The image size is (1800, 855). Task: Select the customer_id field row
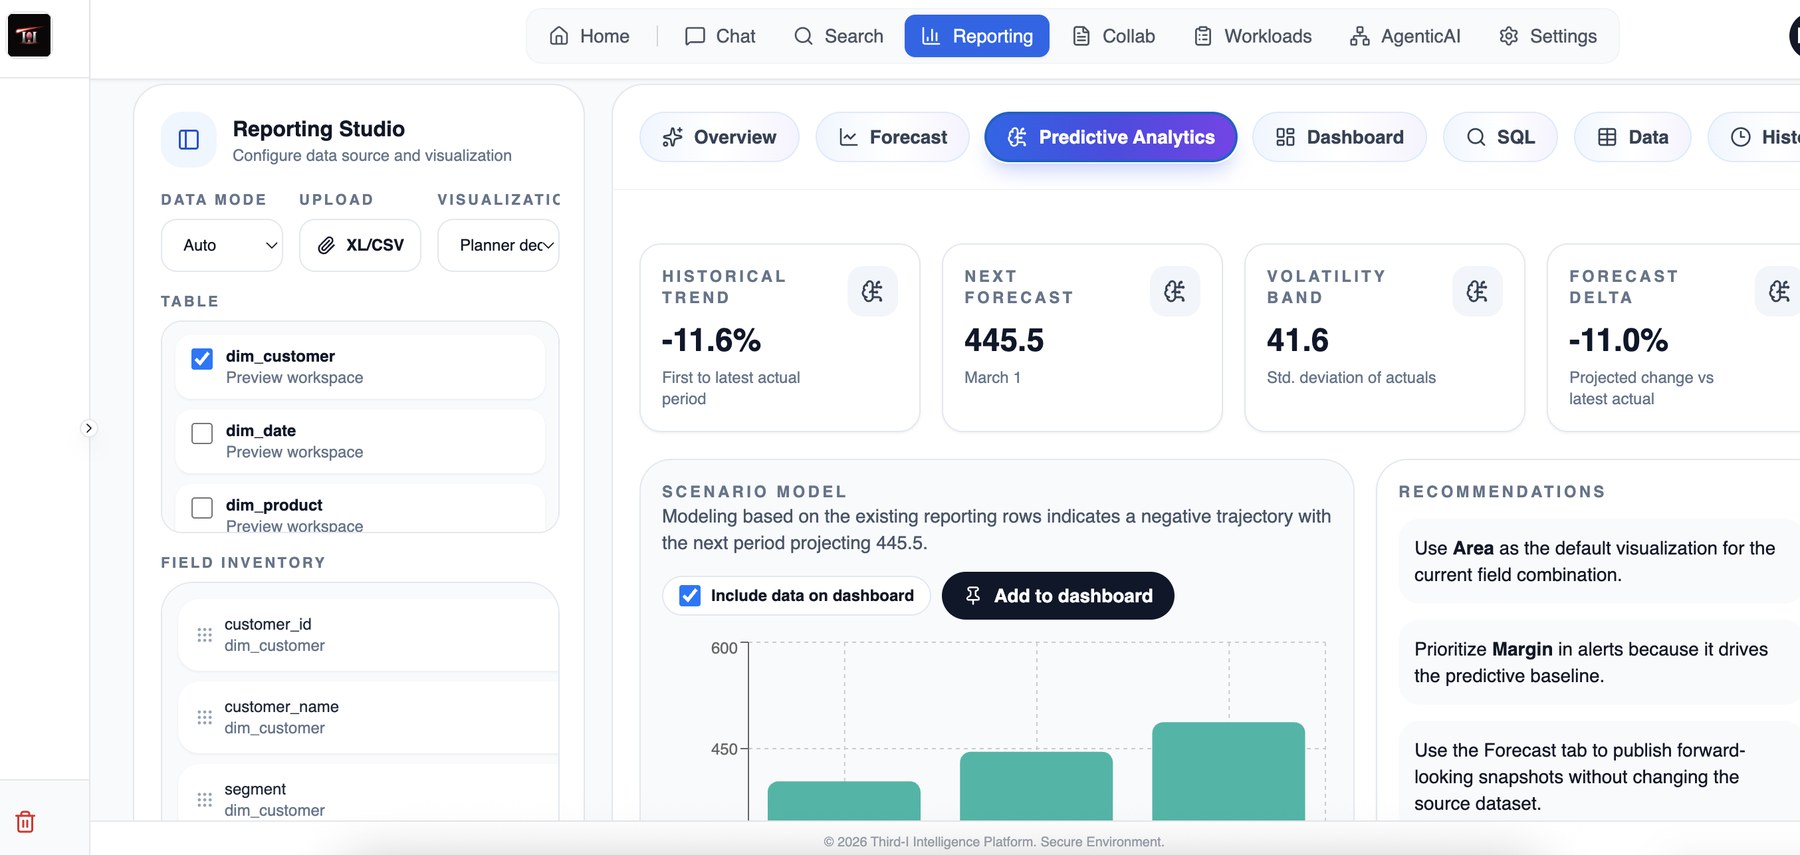[x=369, y=635]
